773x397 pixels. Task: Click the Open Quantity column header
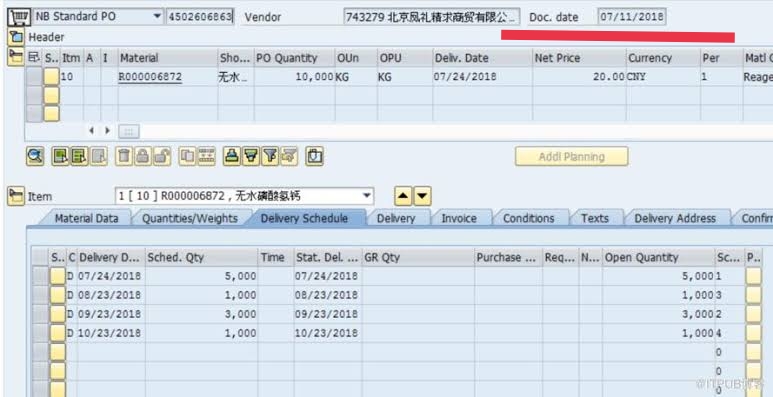point(659,257)
